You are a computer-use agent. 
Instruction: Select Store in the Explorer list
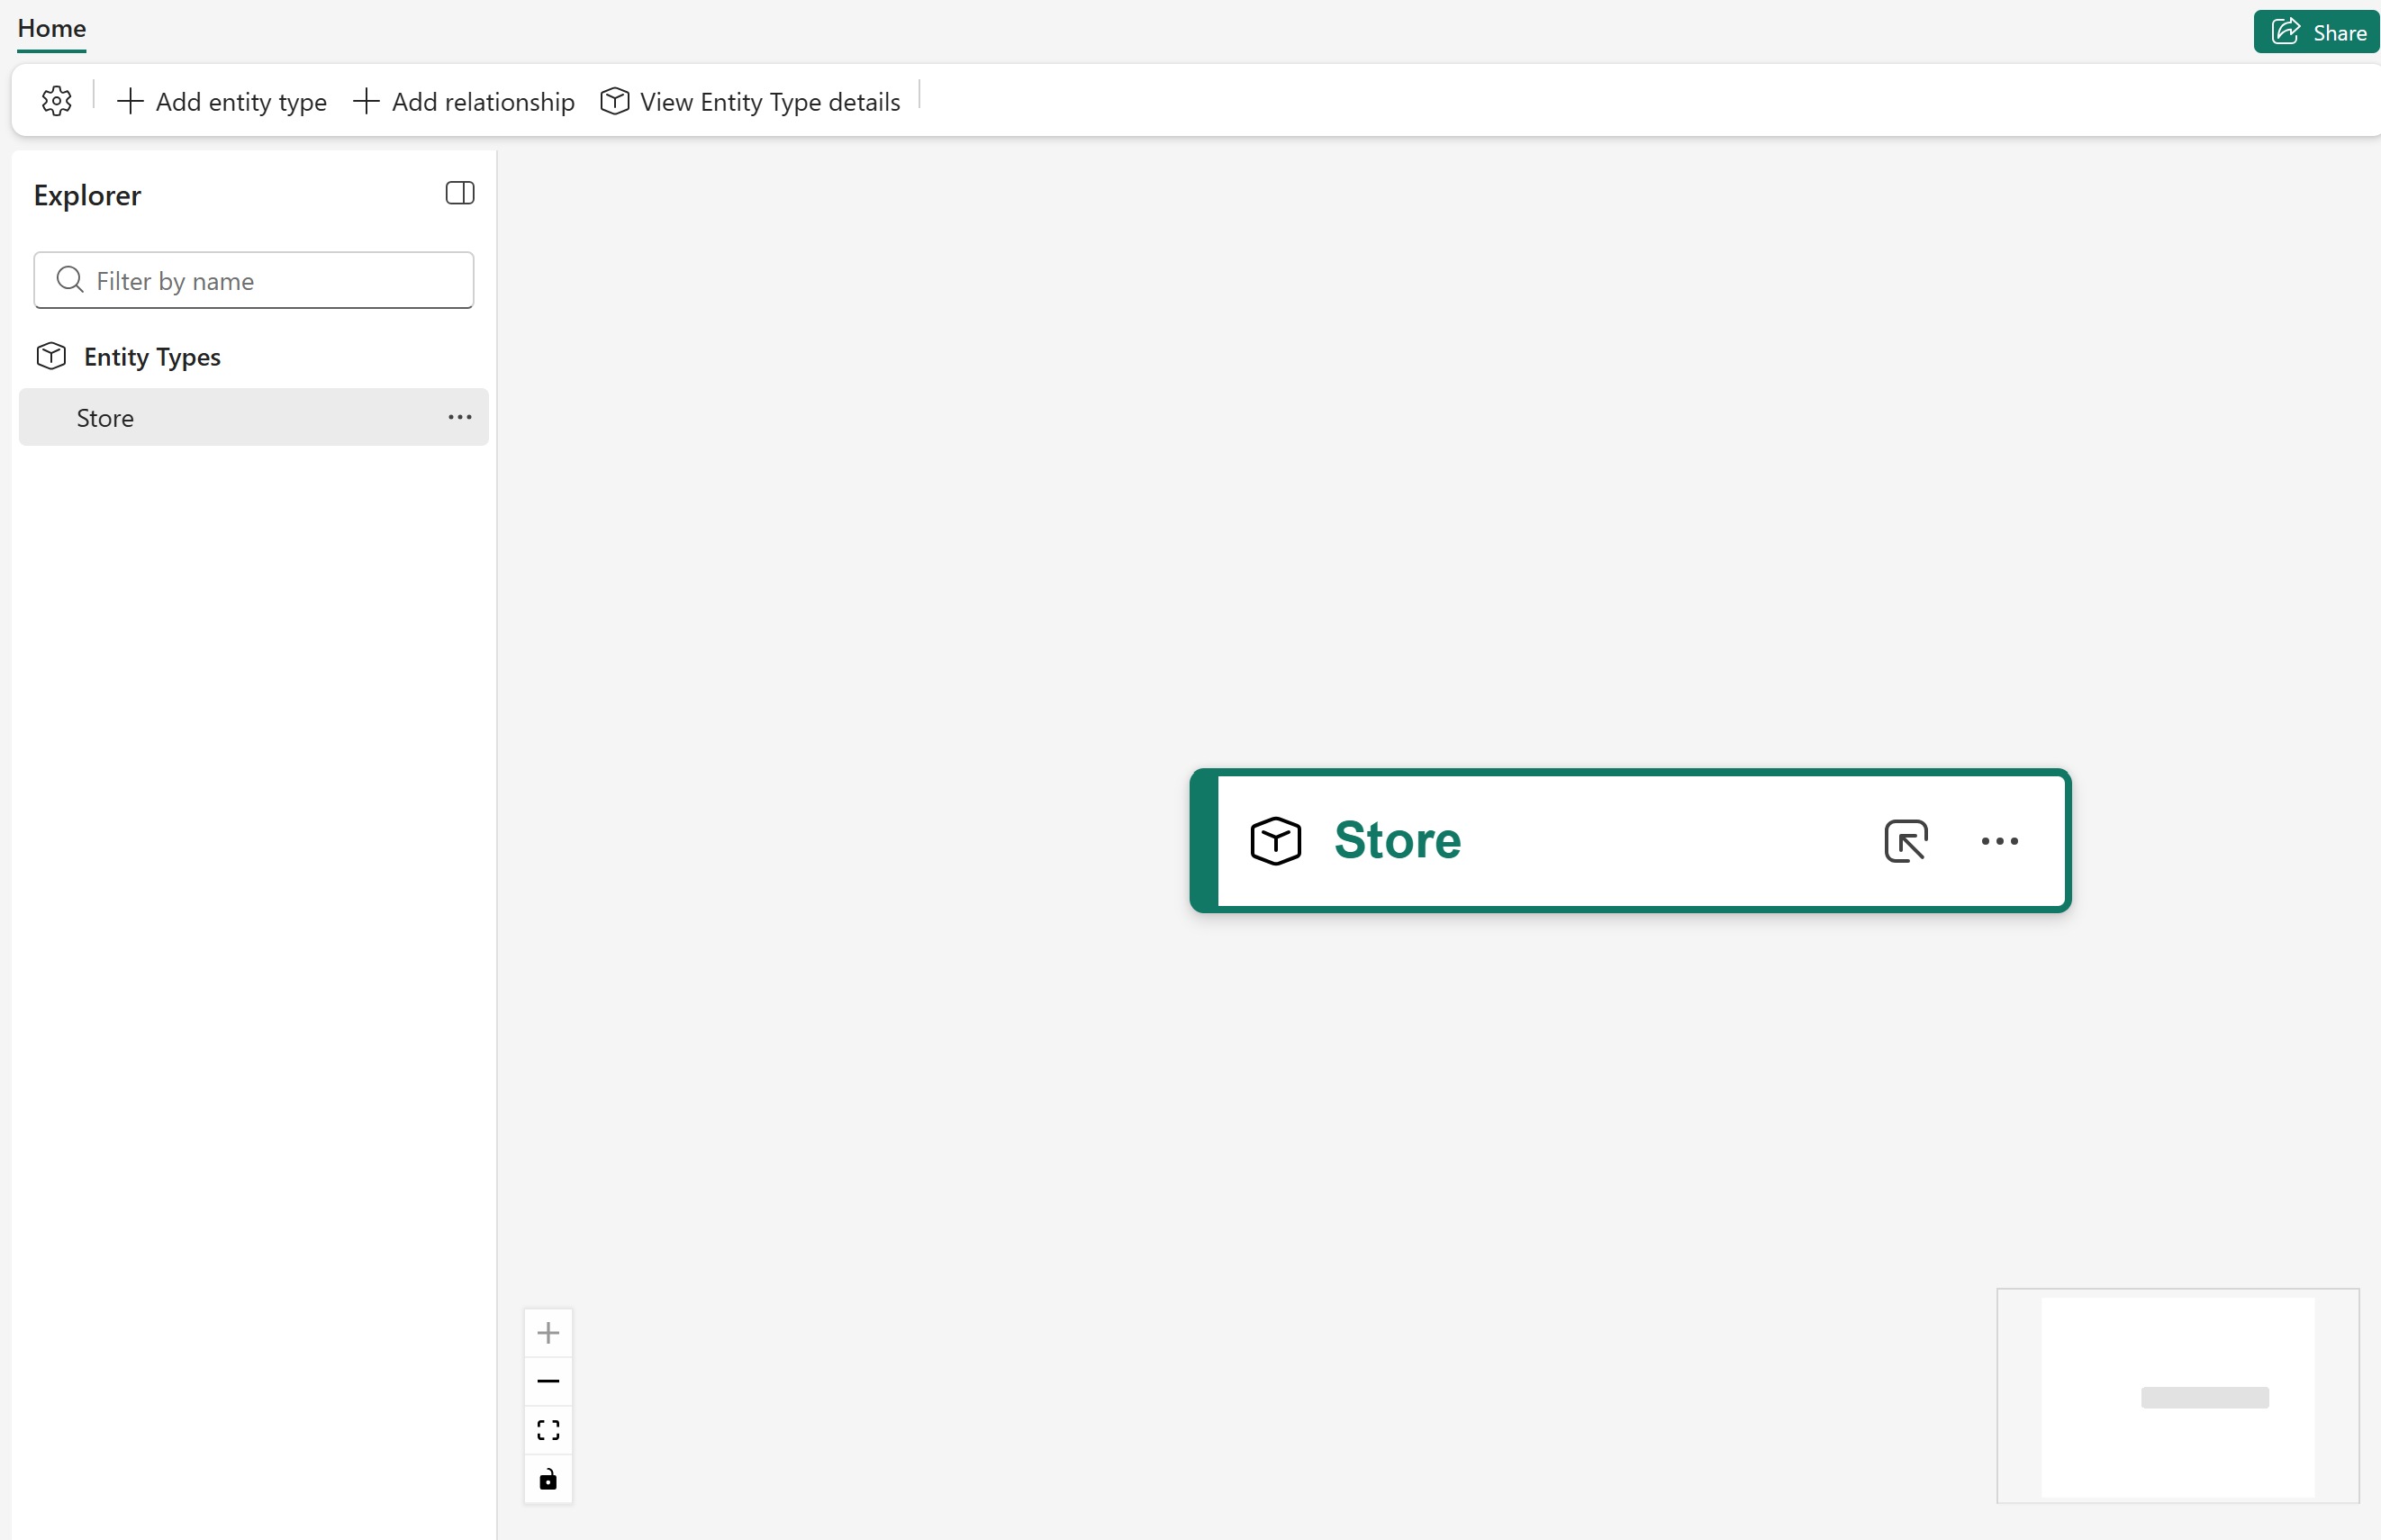pos(254,418)
